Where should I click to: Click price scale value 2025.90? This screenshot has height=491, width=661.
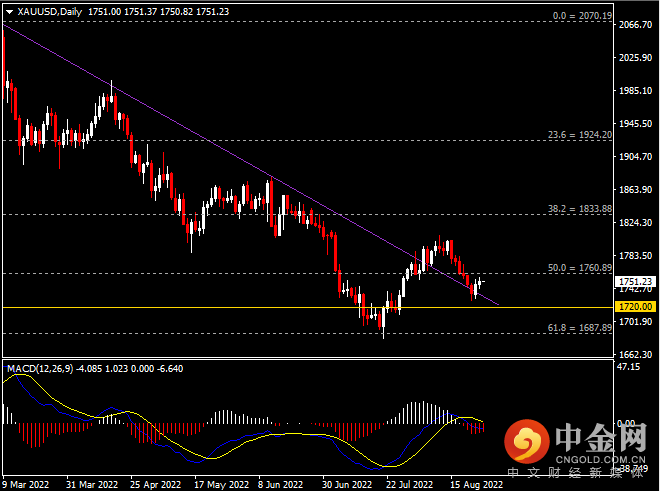[635, 58]
